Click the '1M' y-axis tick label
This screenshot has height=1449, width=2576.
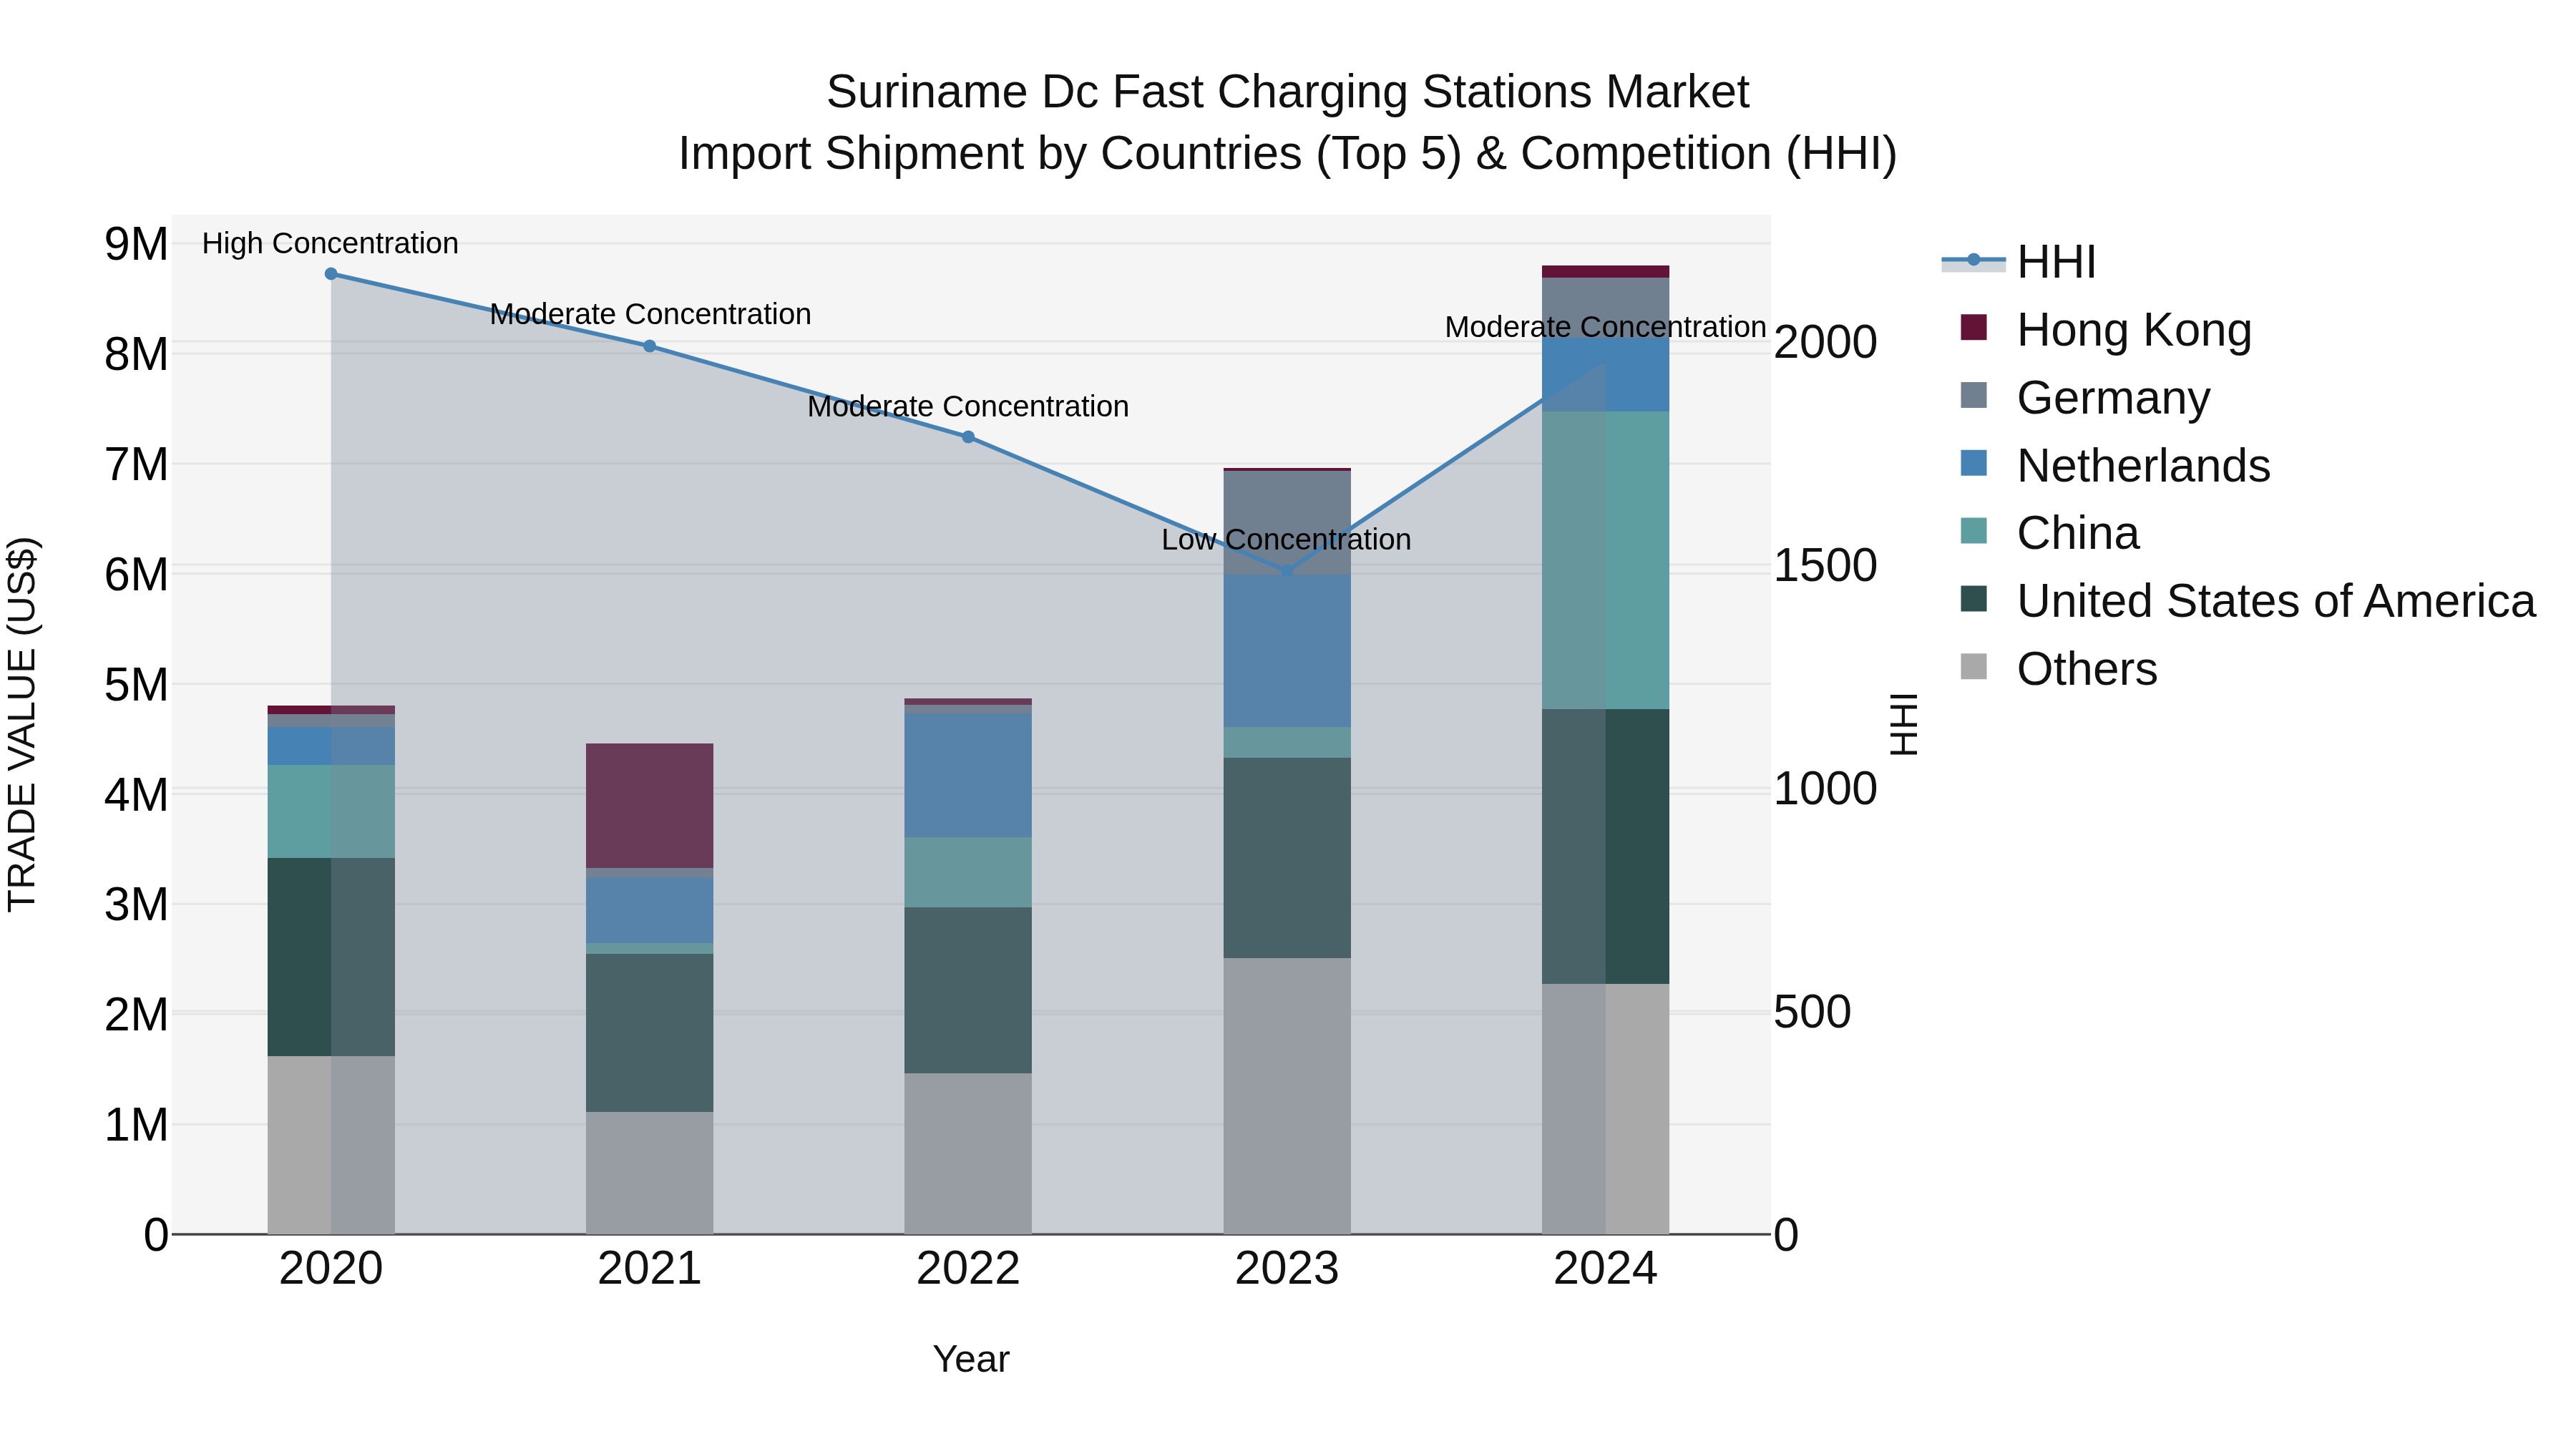tap(136, 1125)
